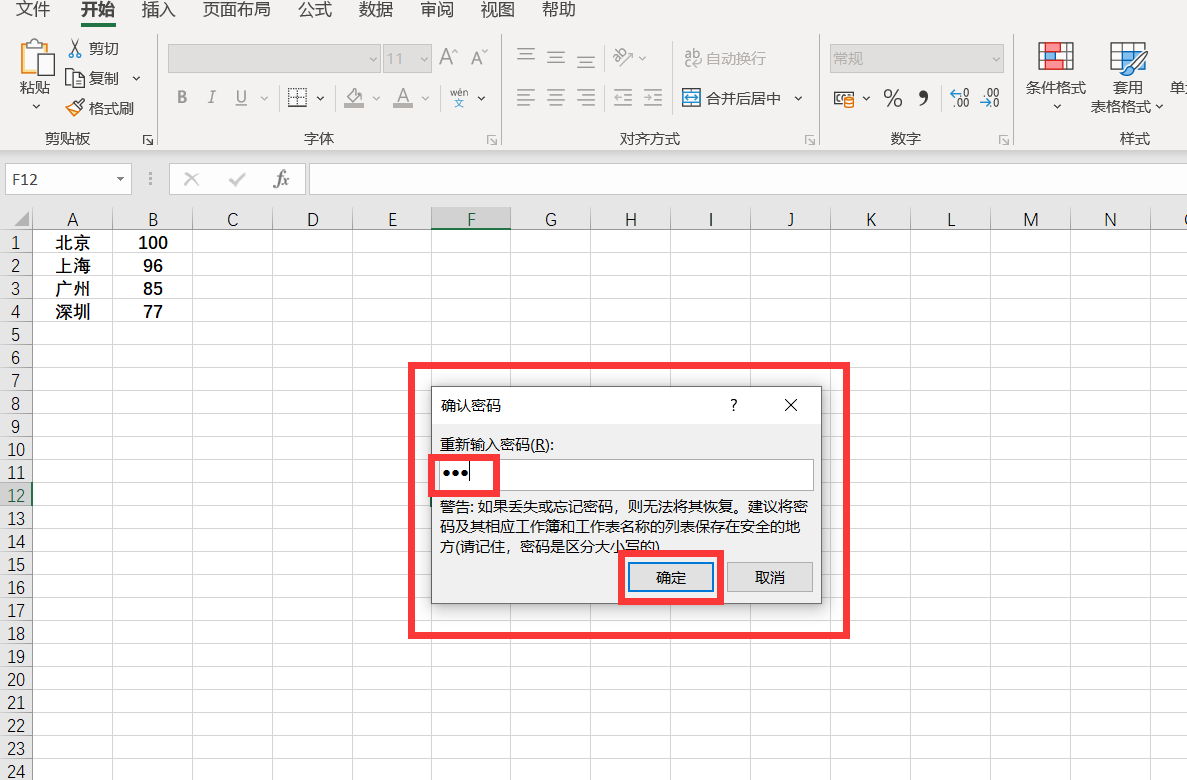The width and height of the screenshot is (1187, 780).
Task: Expand the borders dropdown arrow
Action: point(320,98)
